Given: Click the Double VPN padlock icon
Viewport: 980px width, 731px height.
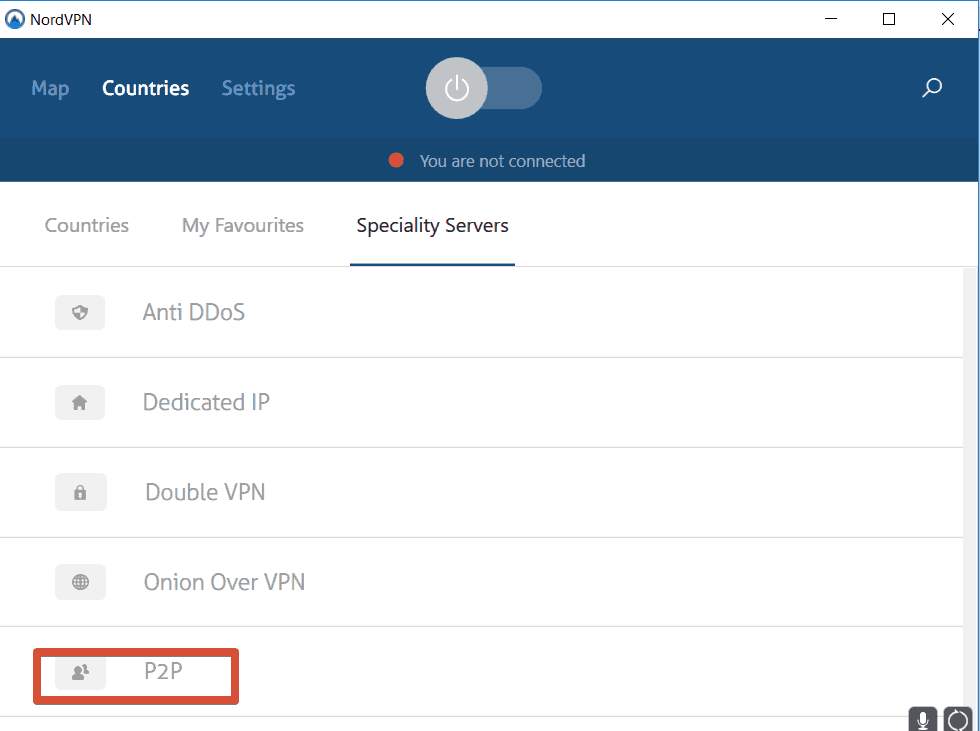Looking at the screenshot, I should pos(81,492).
